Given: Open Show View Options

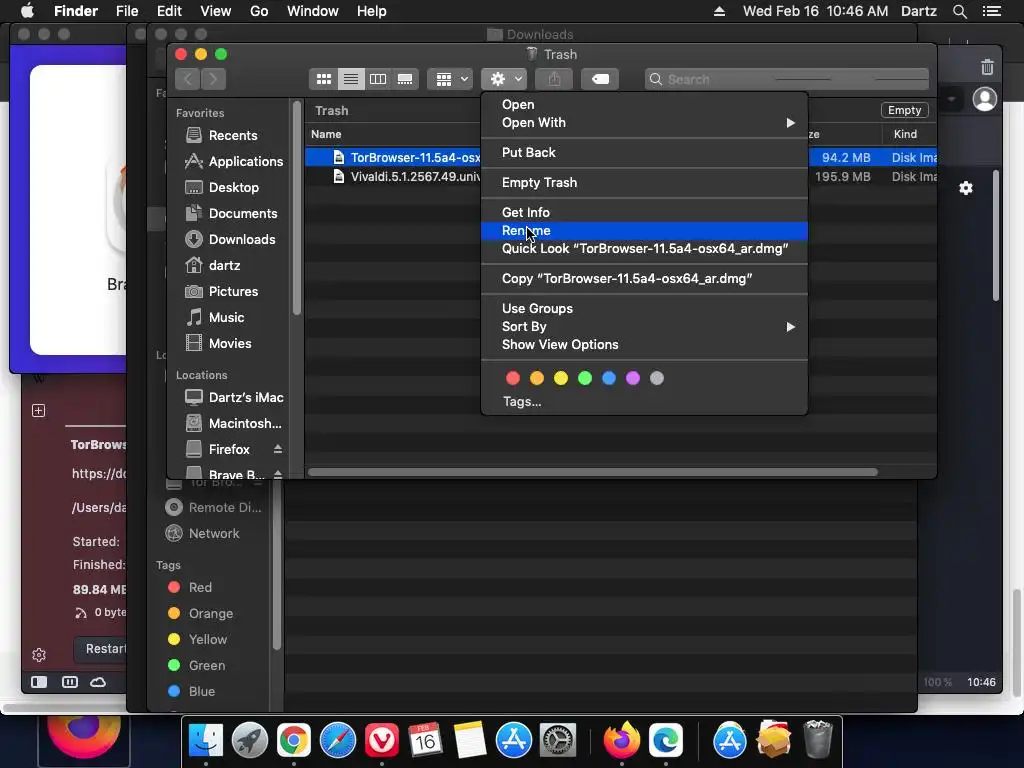Looking at the screenshot, I should pyautogui.click(x=644, y=345).
